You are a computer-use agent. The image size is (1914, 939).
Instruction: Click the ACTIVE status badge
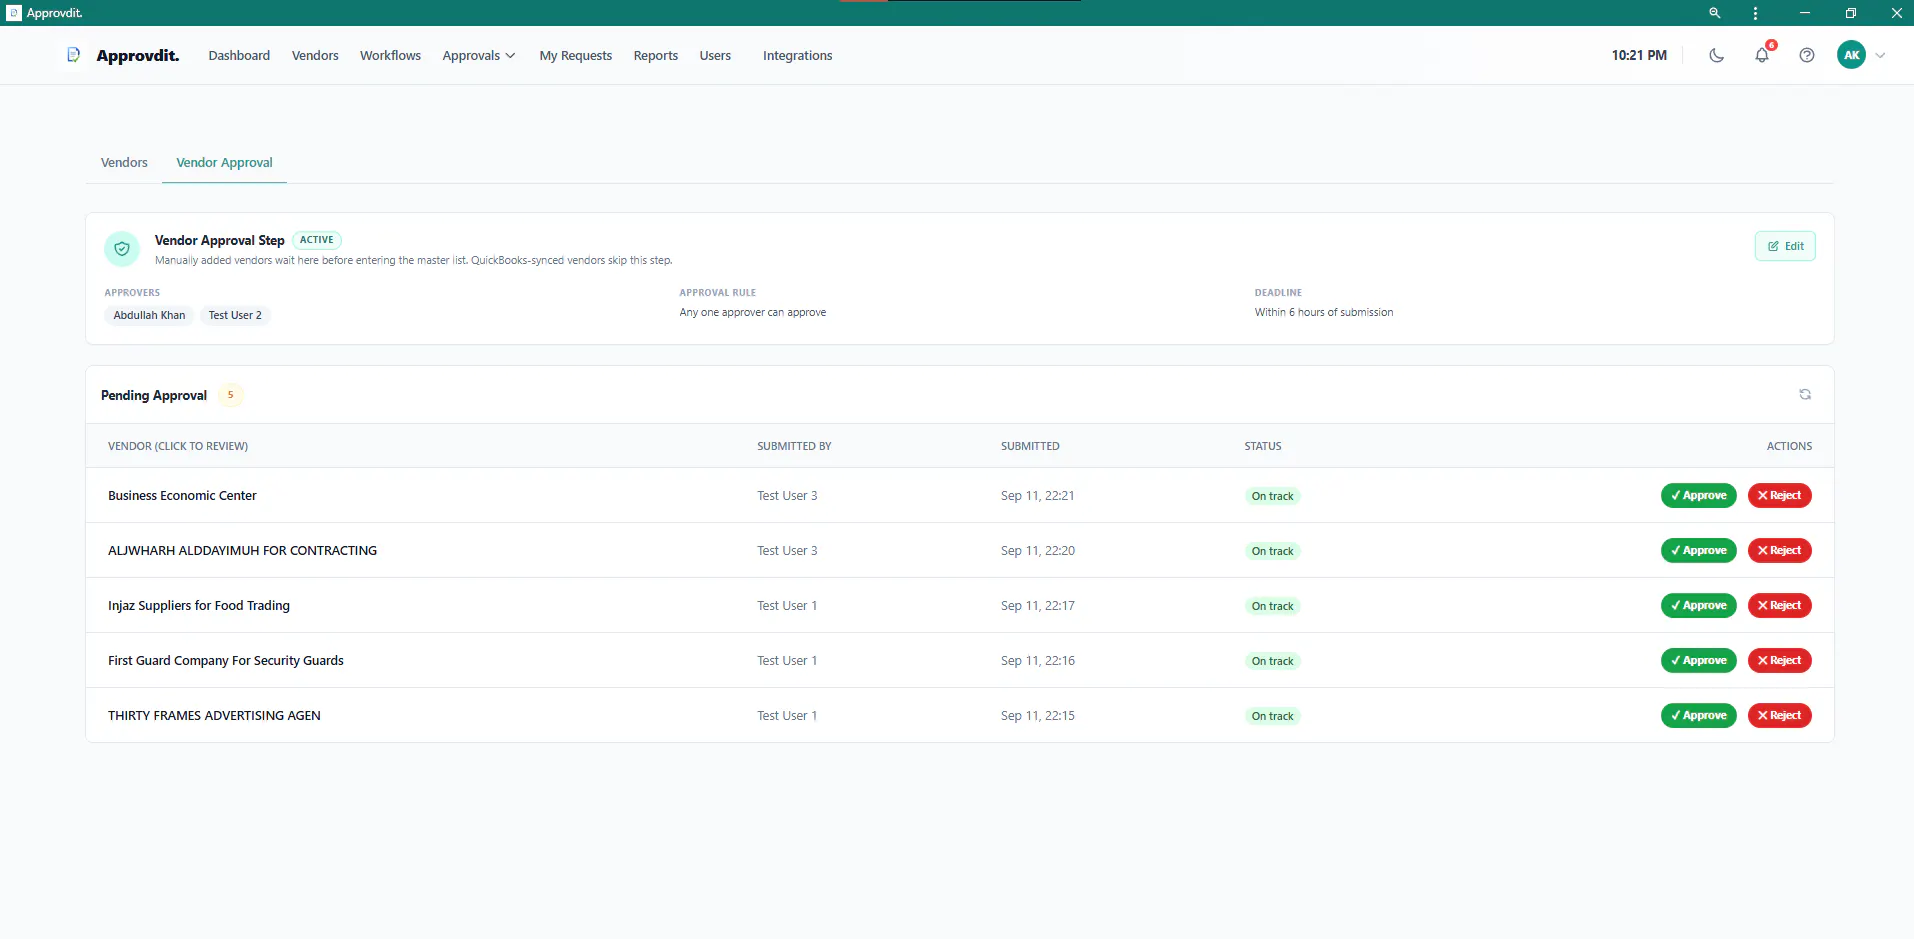[x=317, y=240]
